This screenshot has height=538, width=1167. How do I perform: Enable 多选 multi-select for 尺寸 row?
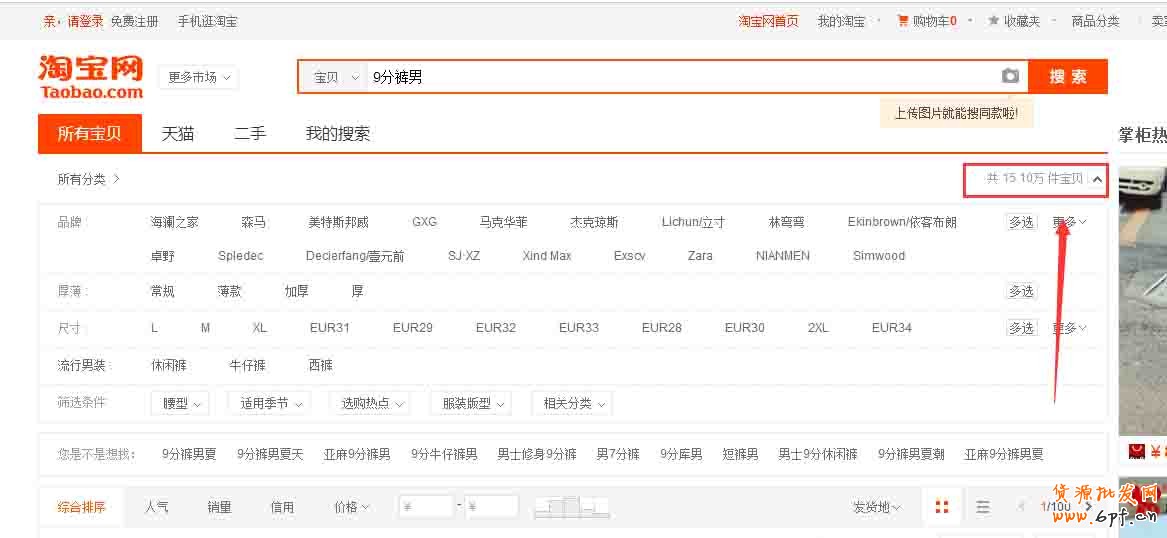point(1021,328)
